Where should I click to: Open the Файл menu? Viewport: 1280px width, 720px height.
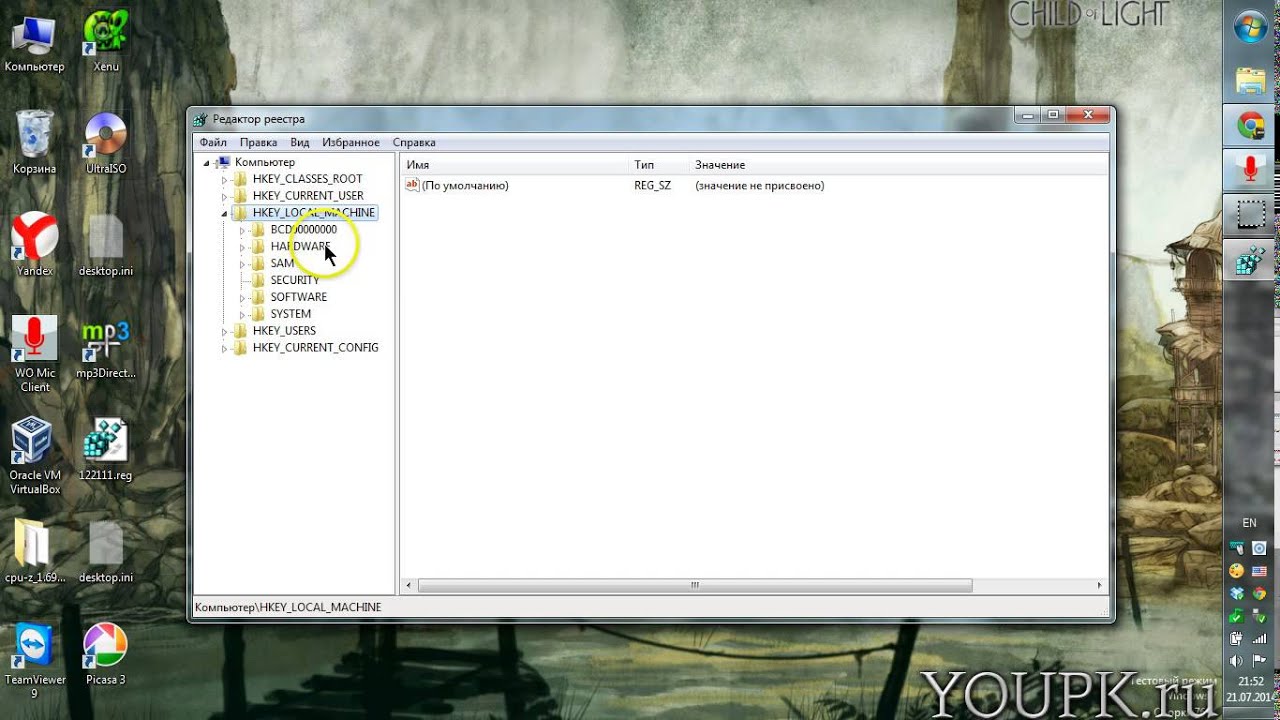coord(213,142)
